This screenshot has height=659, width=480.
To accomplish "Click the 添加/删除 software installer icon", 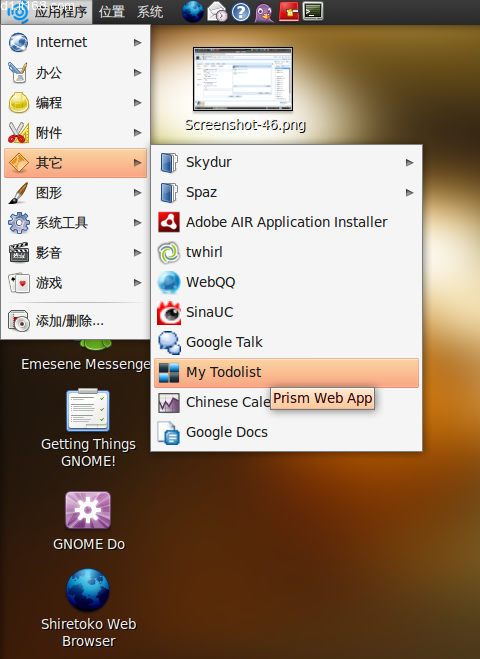I will [18, 321].
